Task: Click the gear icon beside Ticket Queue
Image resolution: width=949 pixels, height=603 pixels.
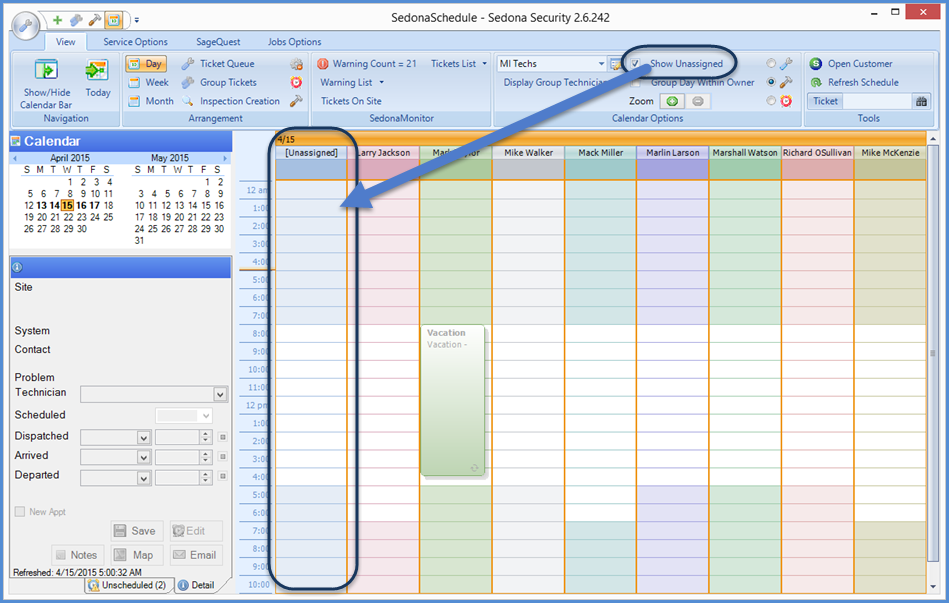Action: click(x=296, y=64)
